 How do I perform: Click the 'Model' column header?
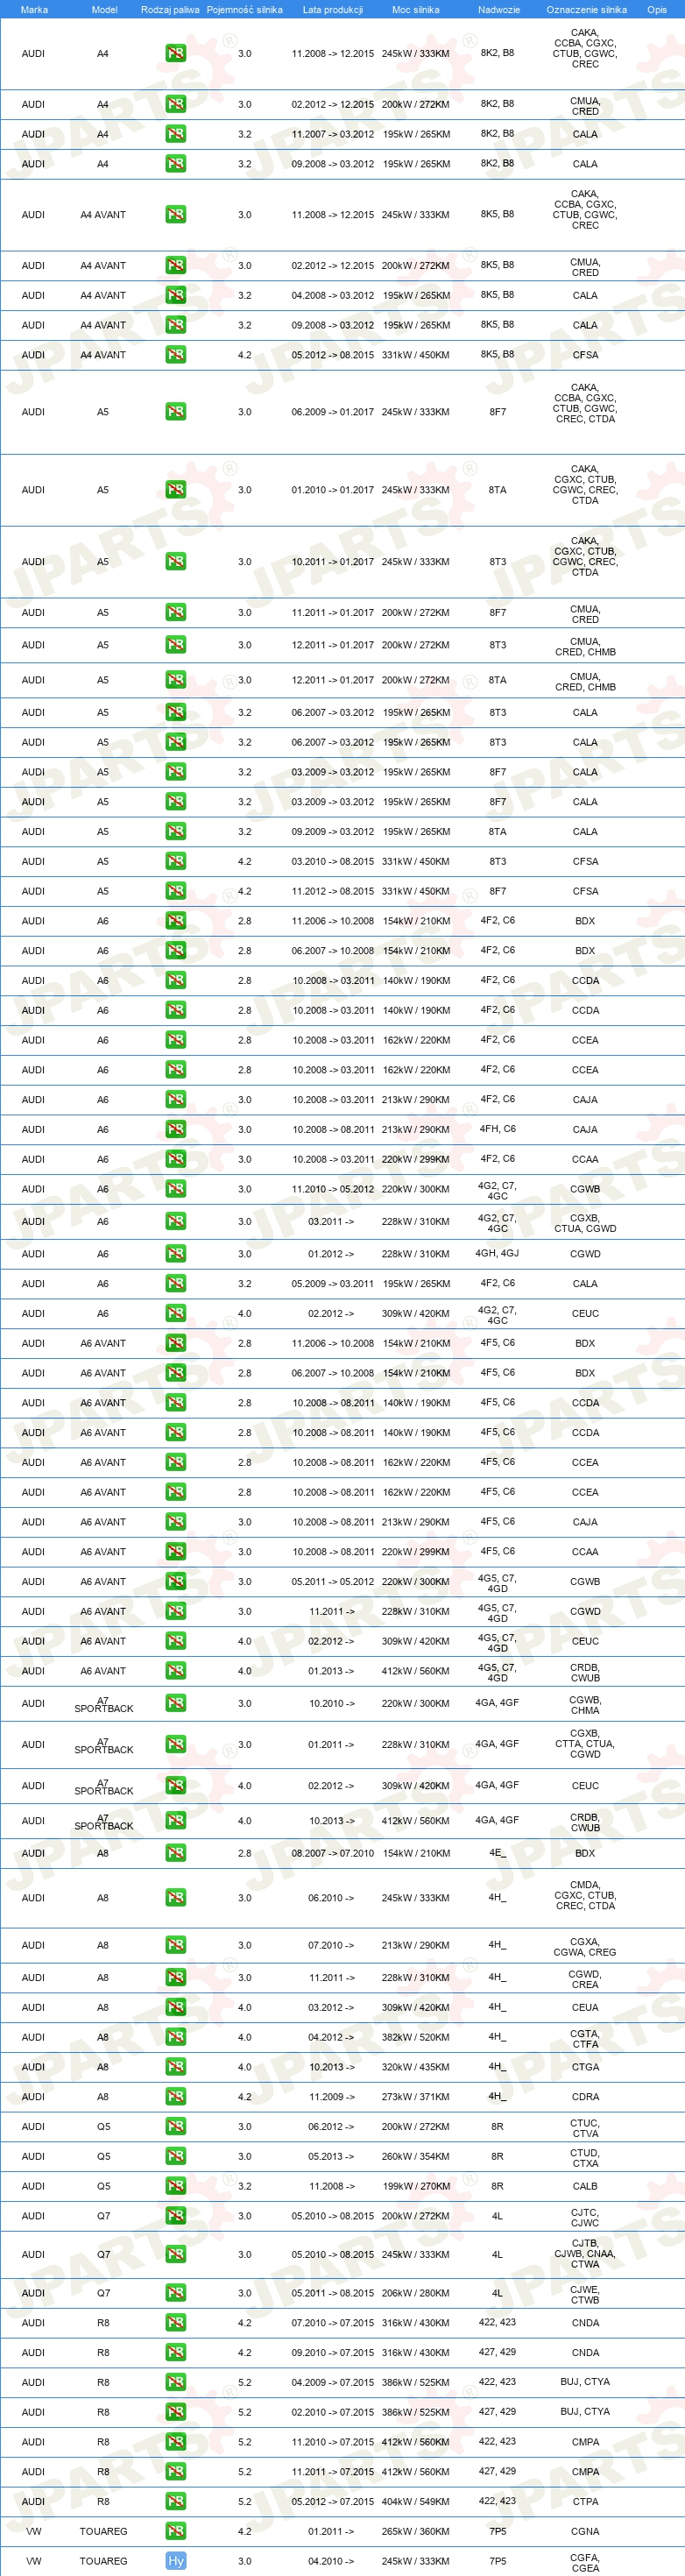104,9
